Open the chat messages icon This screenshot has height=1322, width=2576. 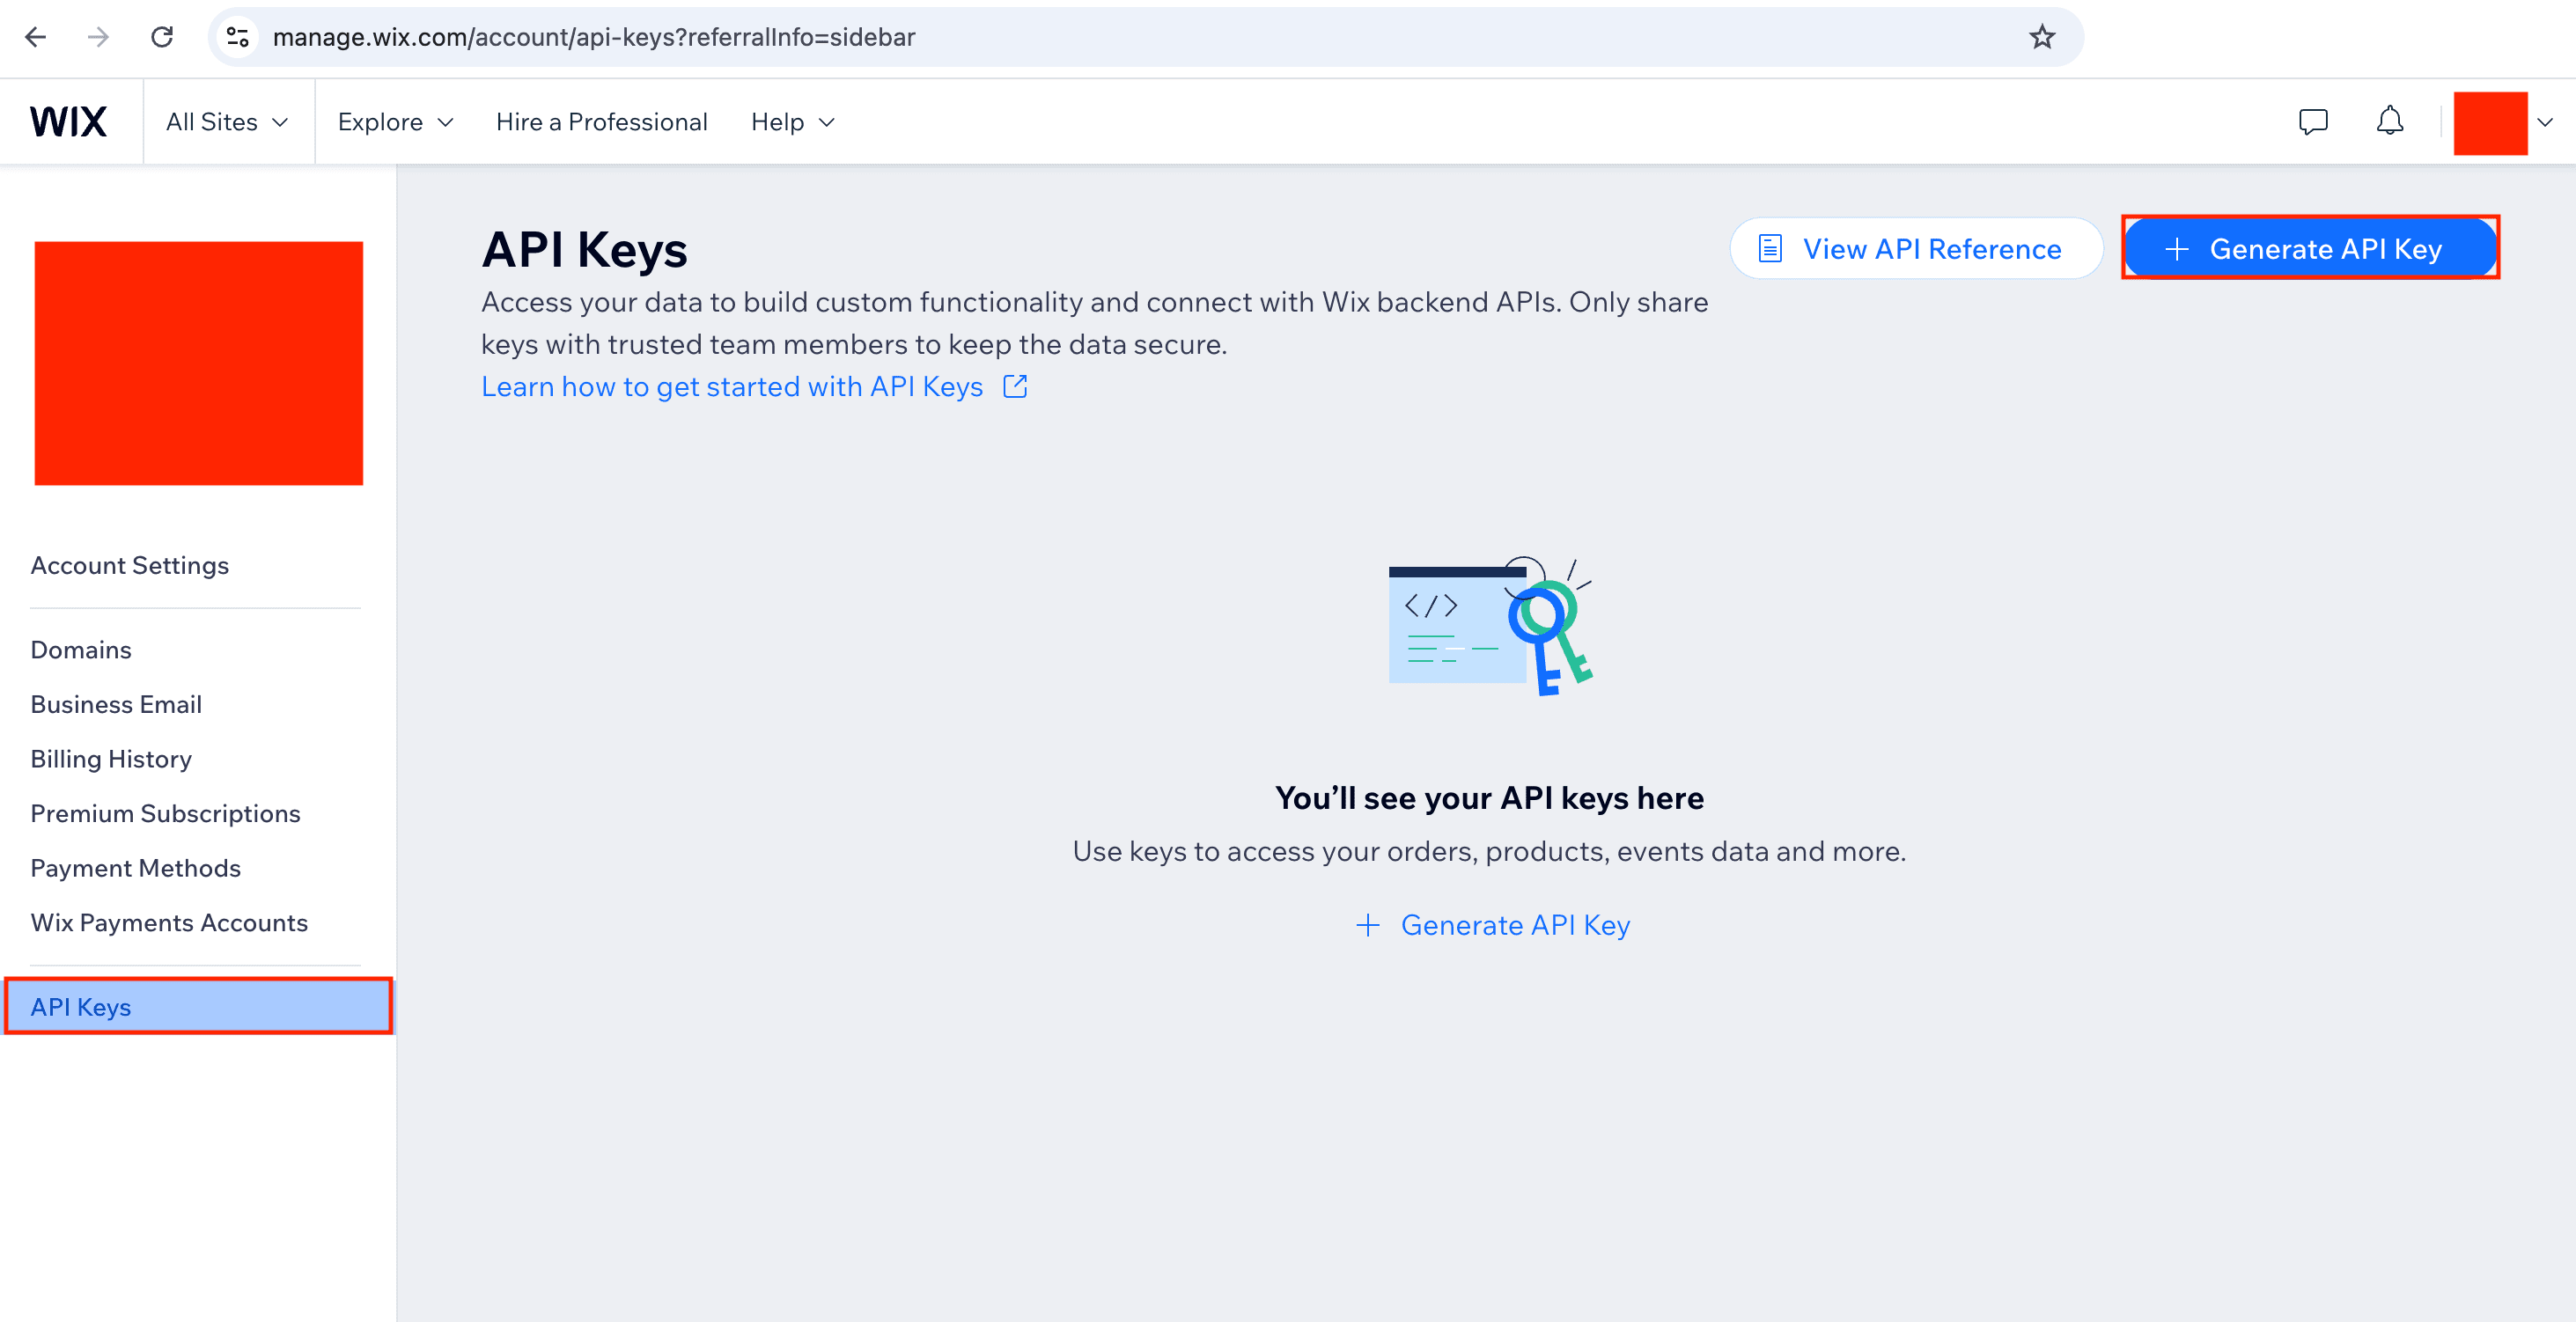[x=2313, y=122]
